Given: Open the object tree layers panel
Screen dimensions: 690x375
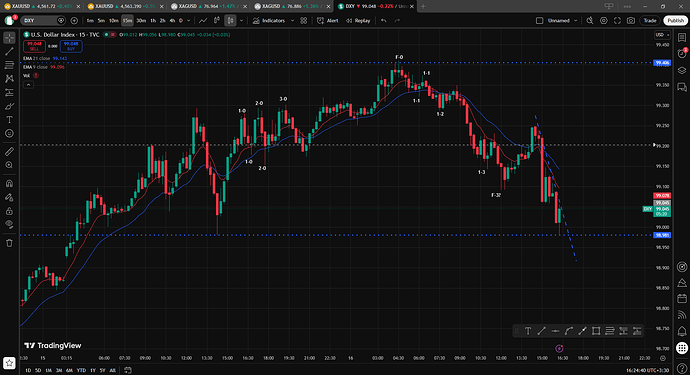Looking at the screenshot, I should (682, 70).
